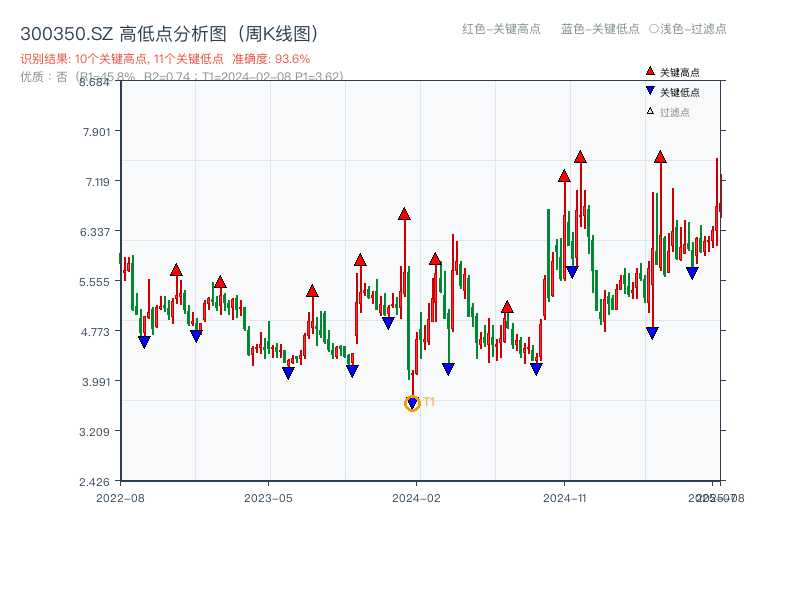
Task: Select the 关键低点 legend label
Action: pyautogui.click(x=680, y=92)
